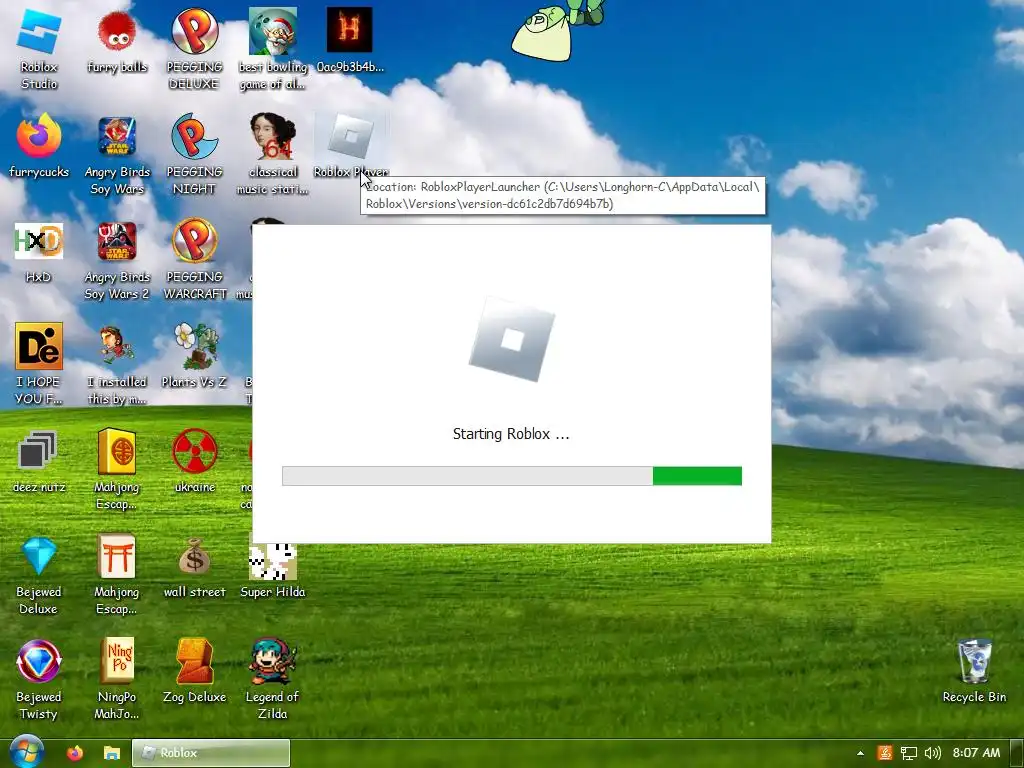Open File Explorer from the taskbar

click(x=112, y=753)
